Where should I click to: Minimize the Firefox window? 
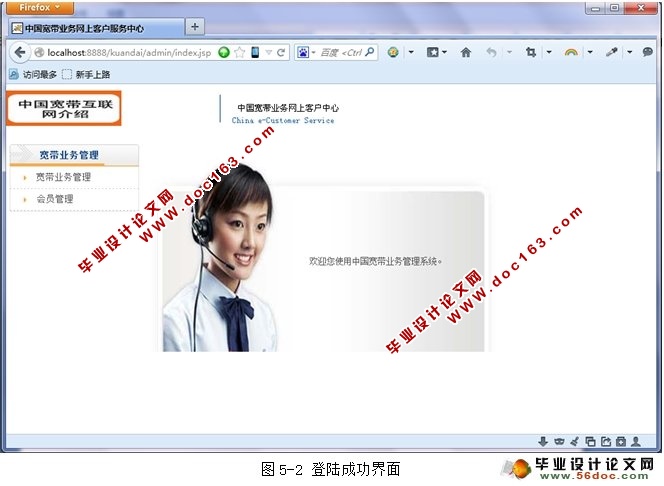tap(595, 8)
